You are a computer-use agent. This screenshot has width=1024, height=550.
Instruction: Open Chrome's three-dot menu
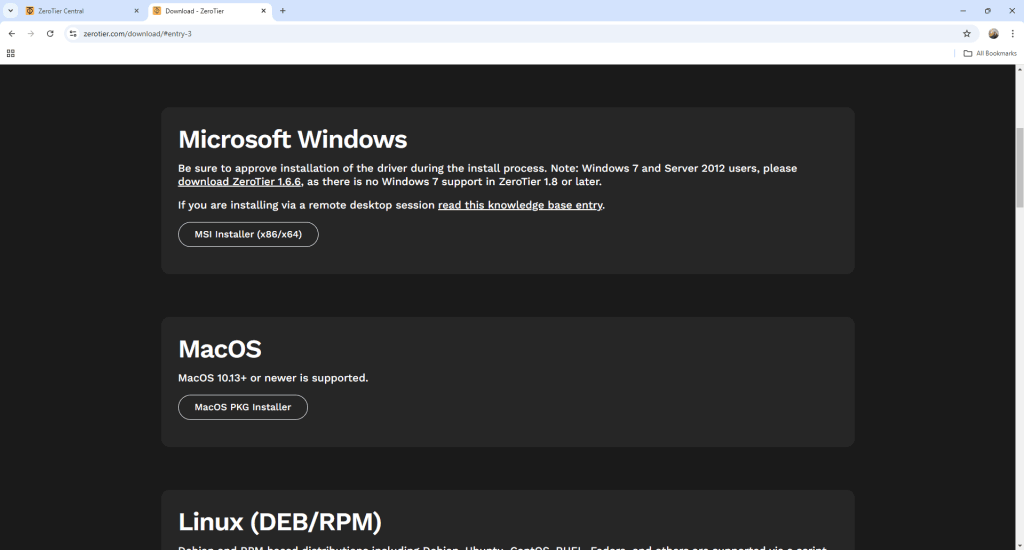[x=1013, y=33]
